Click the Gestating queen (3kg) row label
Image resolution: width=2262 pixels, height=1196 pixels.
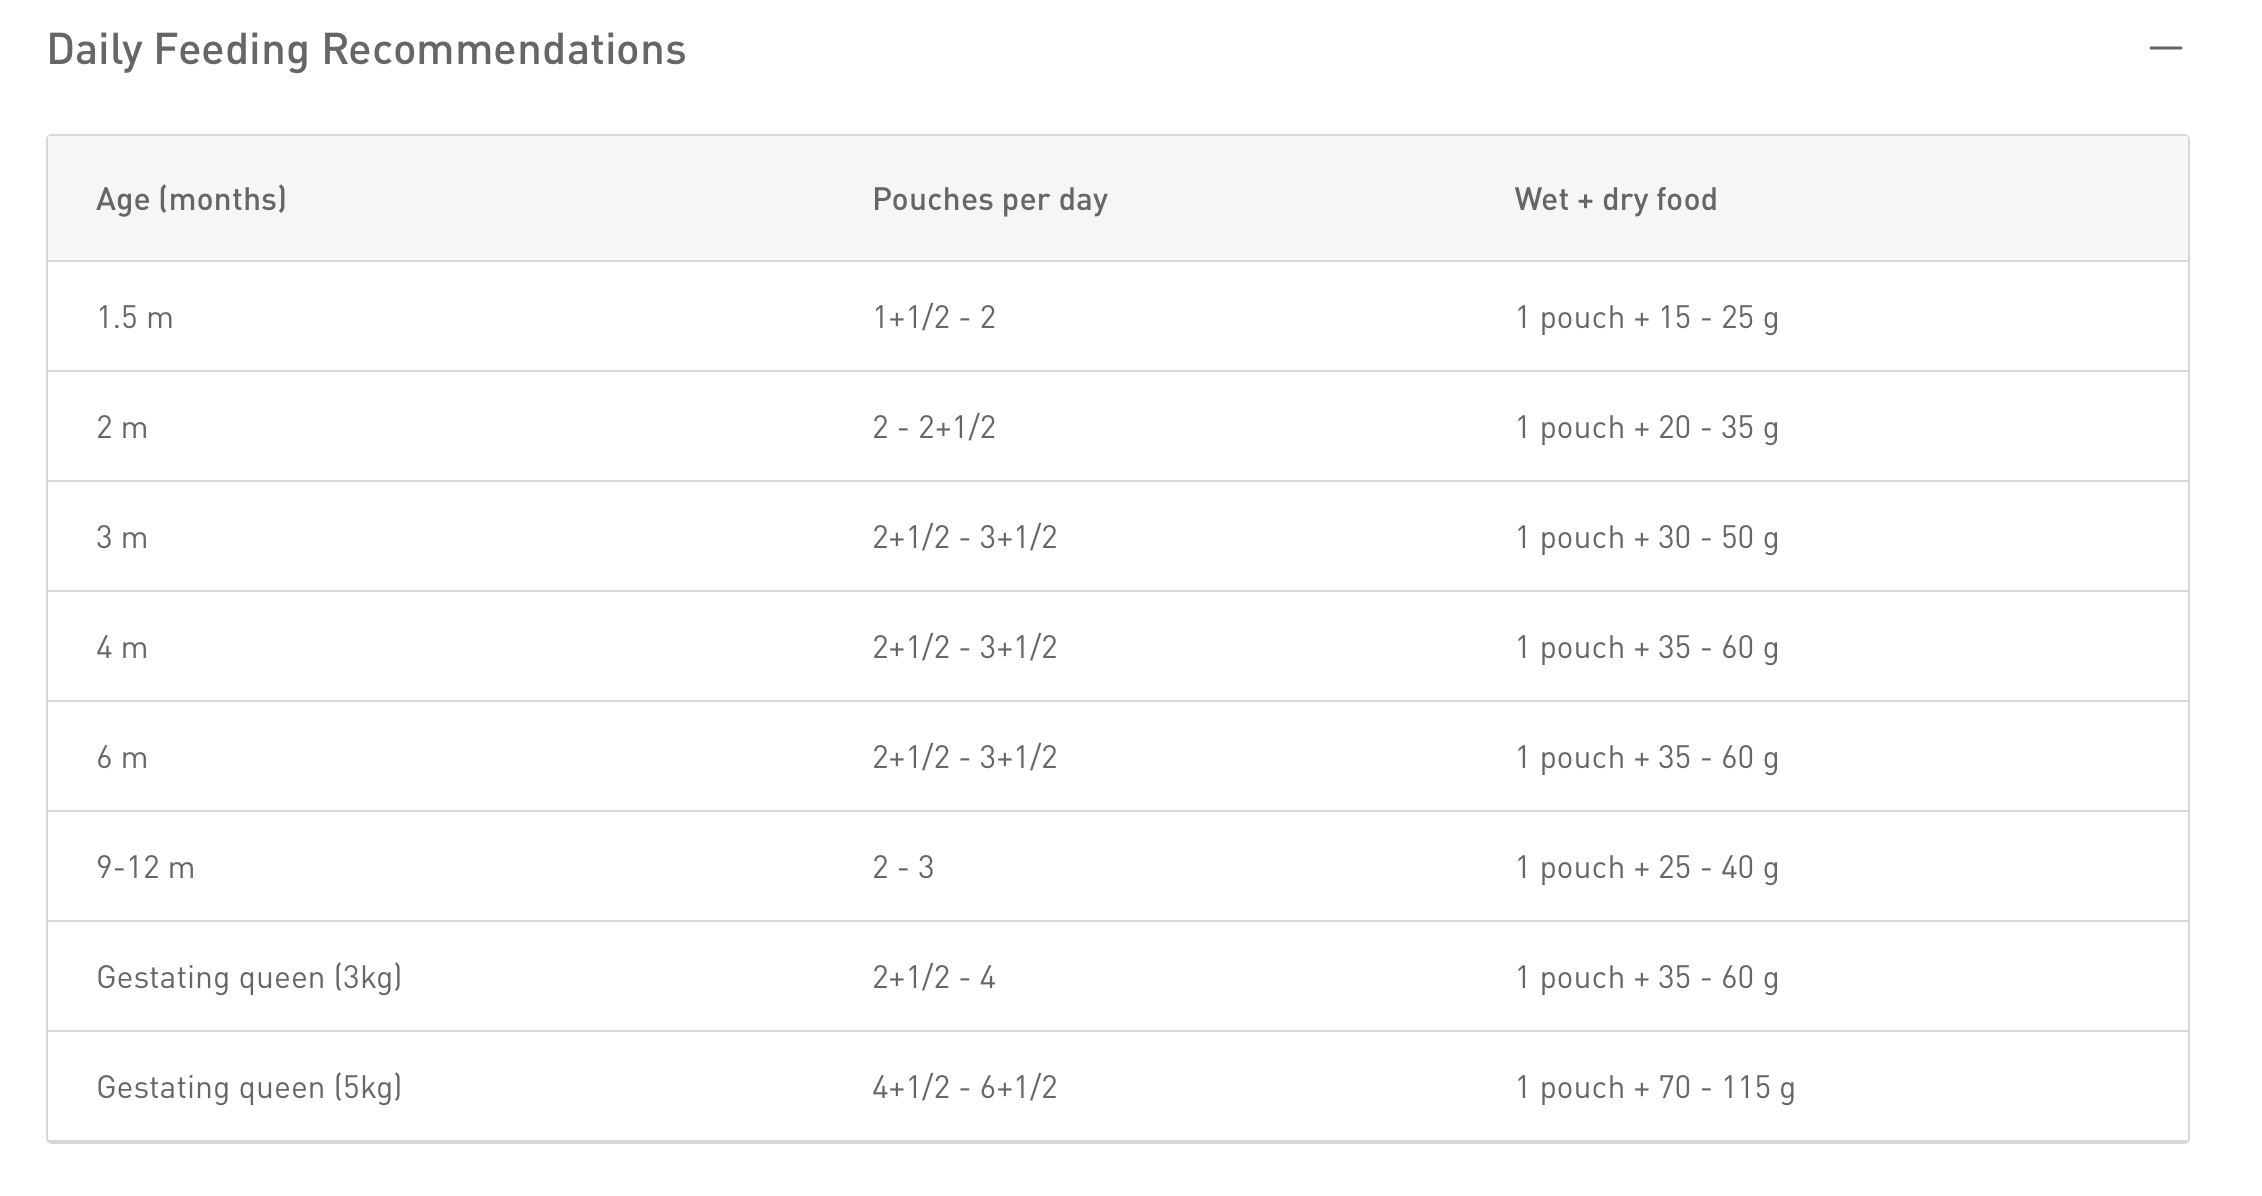[249, 977]
